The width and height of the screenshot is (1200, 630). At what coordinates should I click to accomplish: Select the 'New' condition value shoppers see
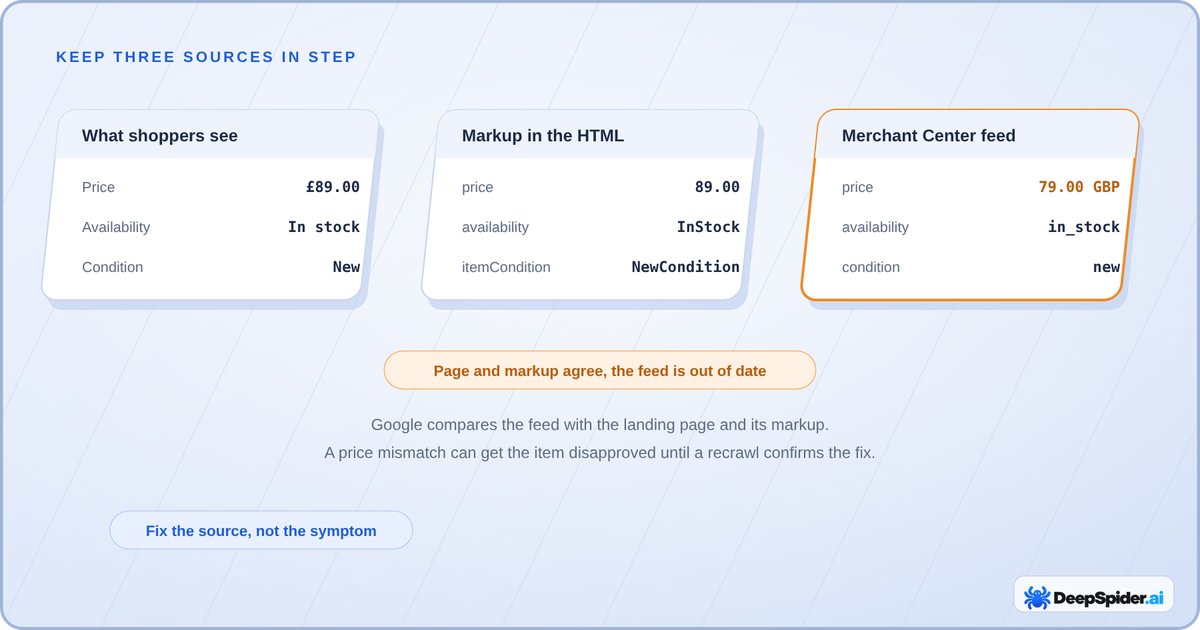coord(346,267)
